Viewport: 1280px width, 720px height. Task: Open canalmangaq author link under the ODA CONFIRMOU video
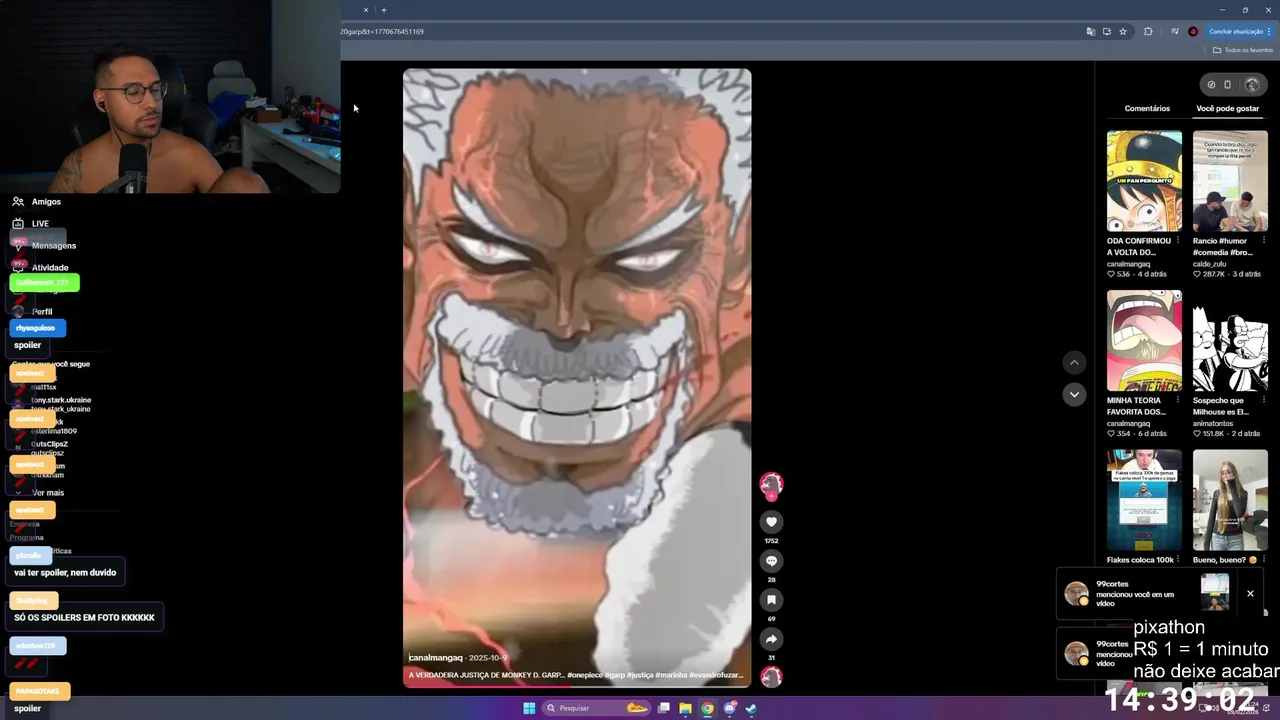tap(1128, 264)
